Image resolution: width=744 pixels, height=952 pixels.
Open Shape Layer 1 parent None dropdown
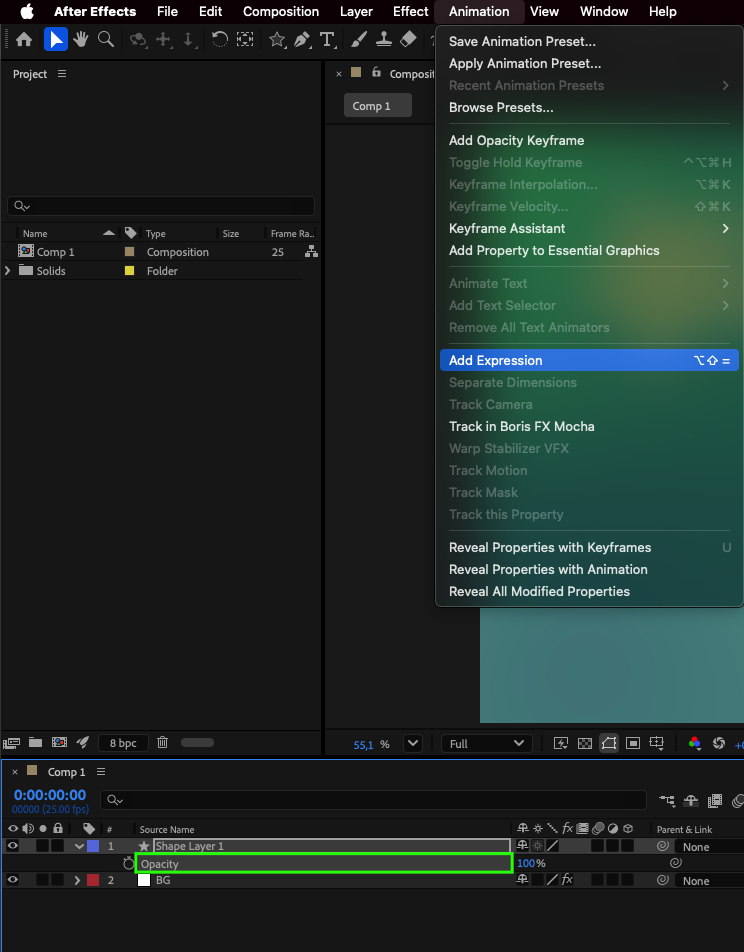[x=709, y=846]
